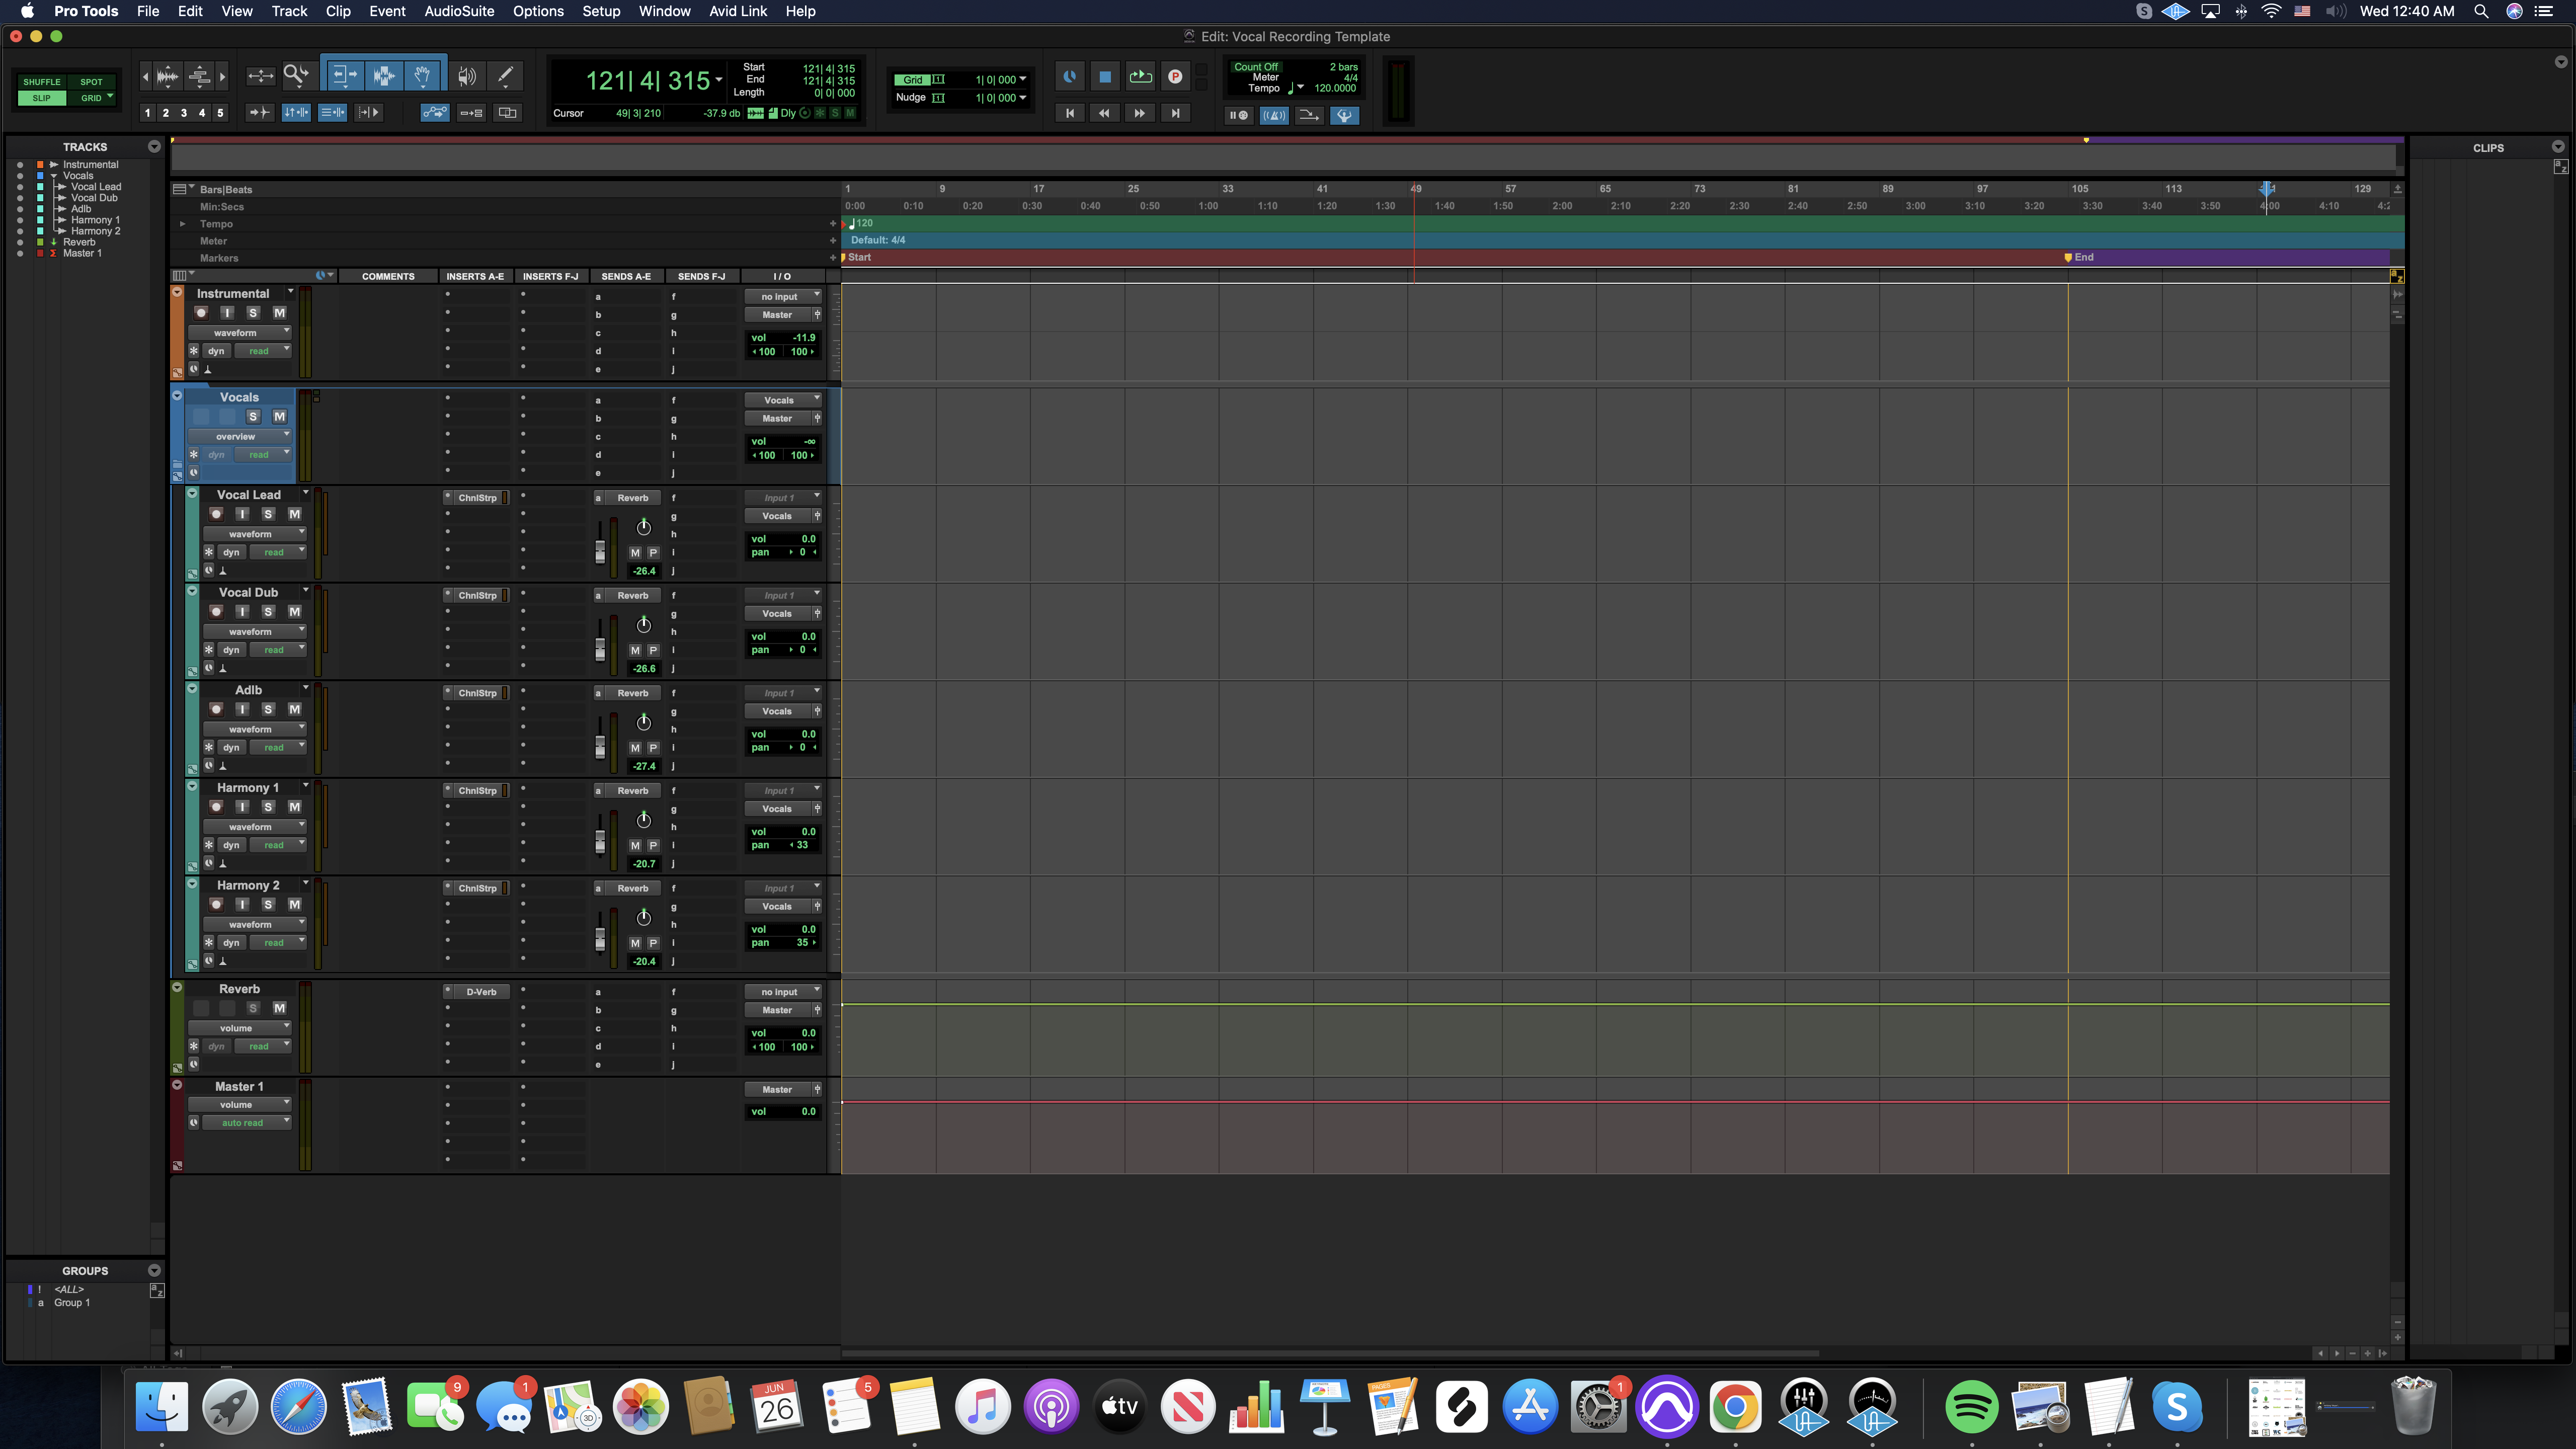Screen dimensions: 2576x1449
Task: Select the Pencil tool
Action: (x=506, y=76)
